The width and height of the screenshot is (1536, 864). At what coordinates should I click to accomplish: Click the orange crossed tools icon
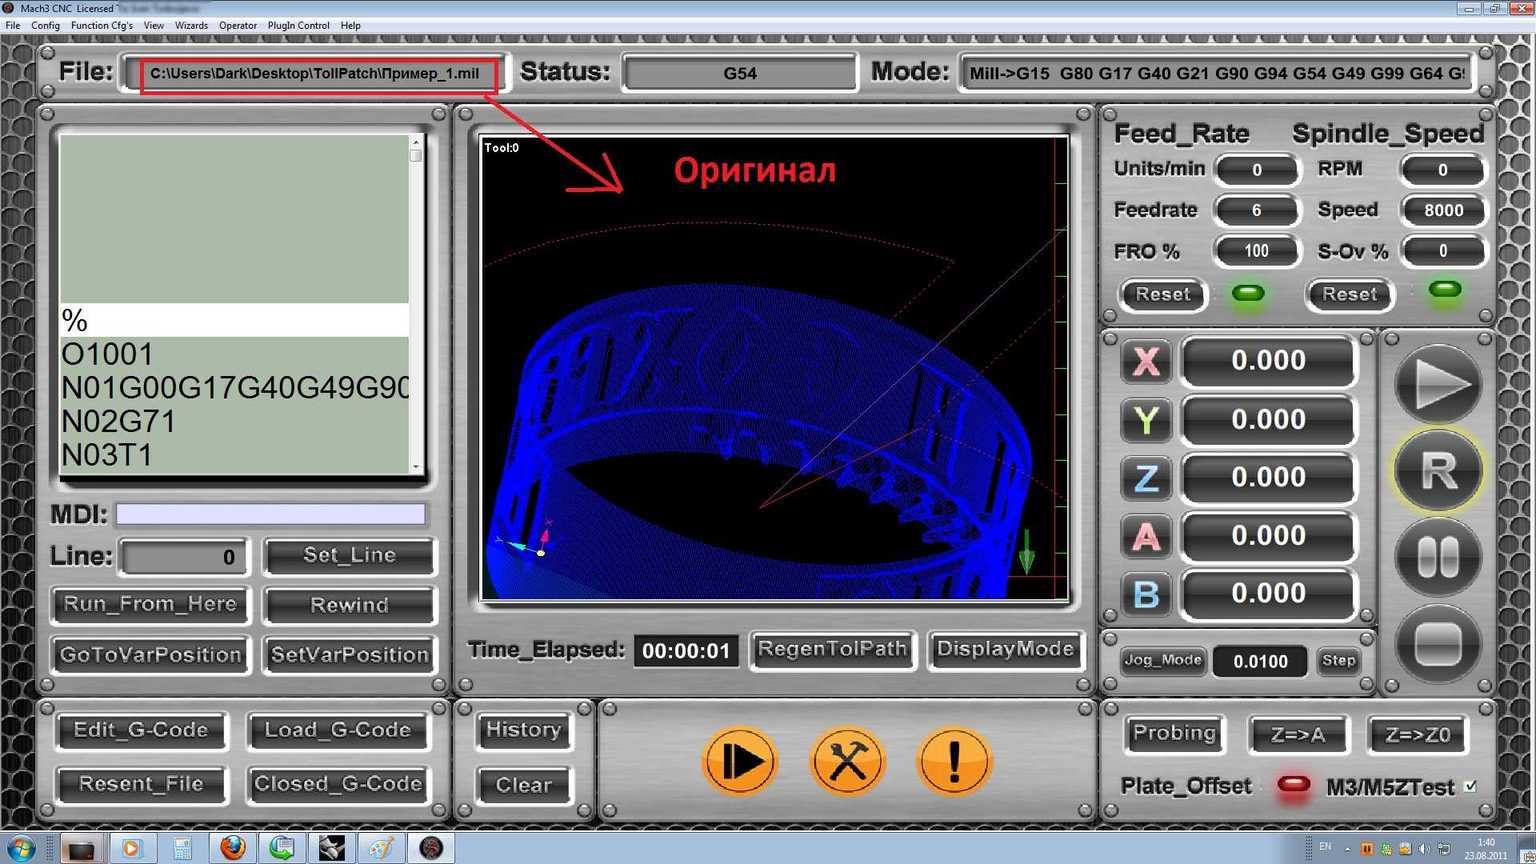[x=847, y=762]
